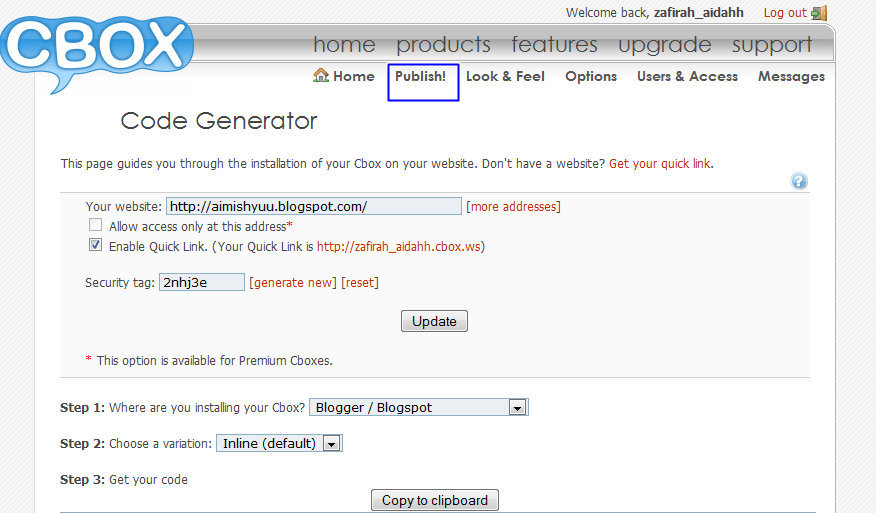Uncheck the Enable Quick Link checkbox
876x513 pixels.
(96, 245)
